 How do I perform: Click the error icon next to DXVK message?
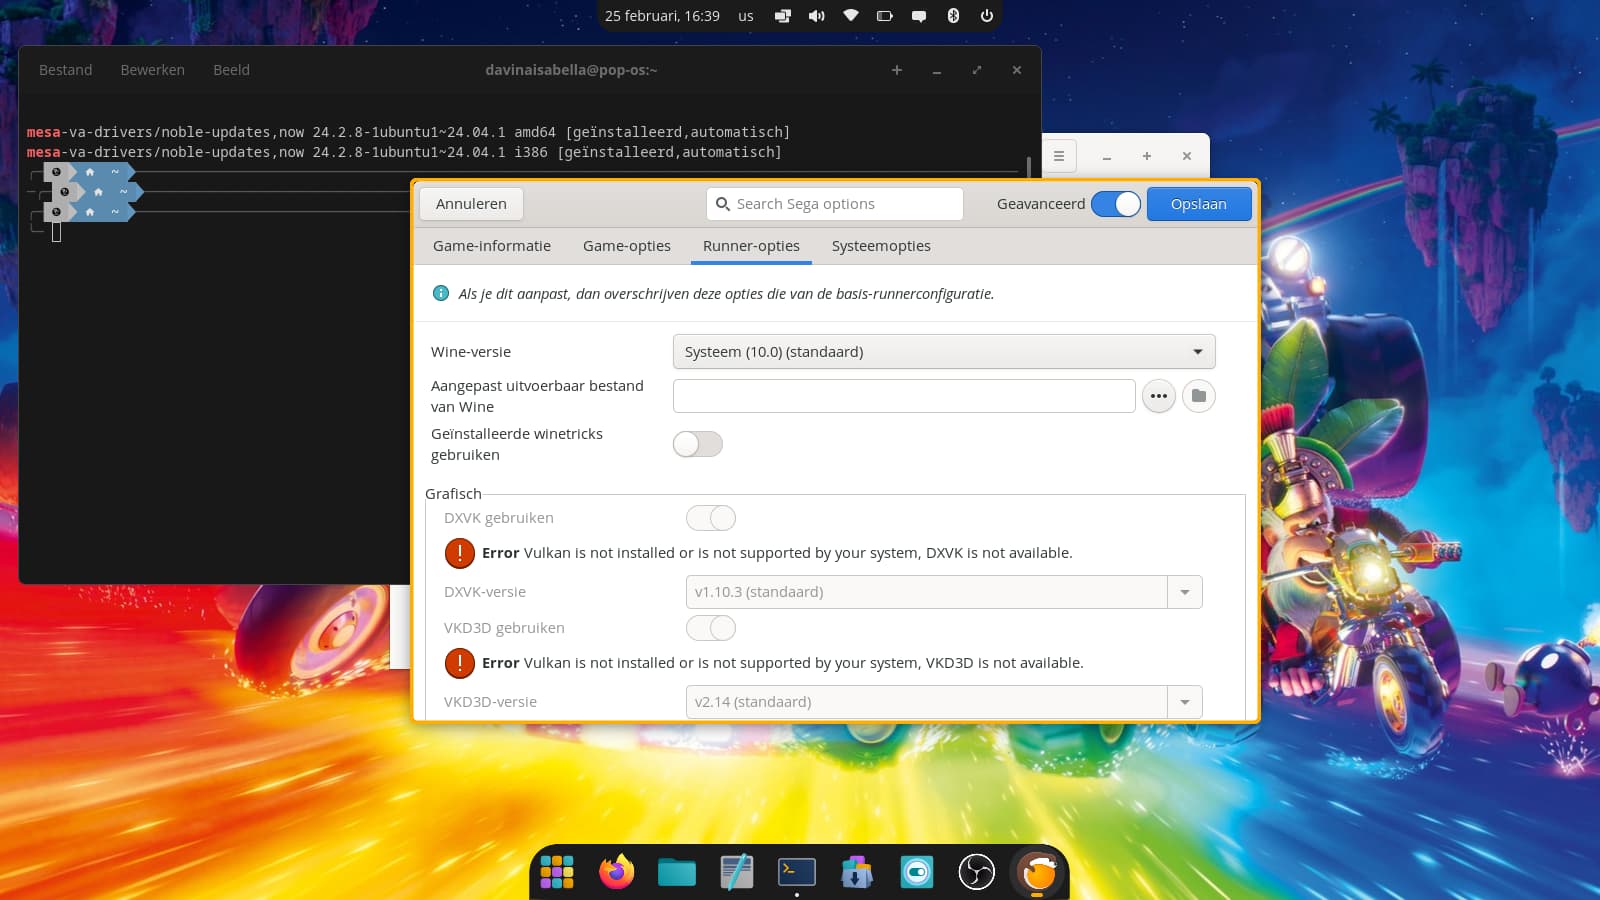460,553
